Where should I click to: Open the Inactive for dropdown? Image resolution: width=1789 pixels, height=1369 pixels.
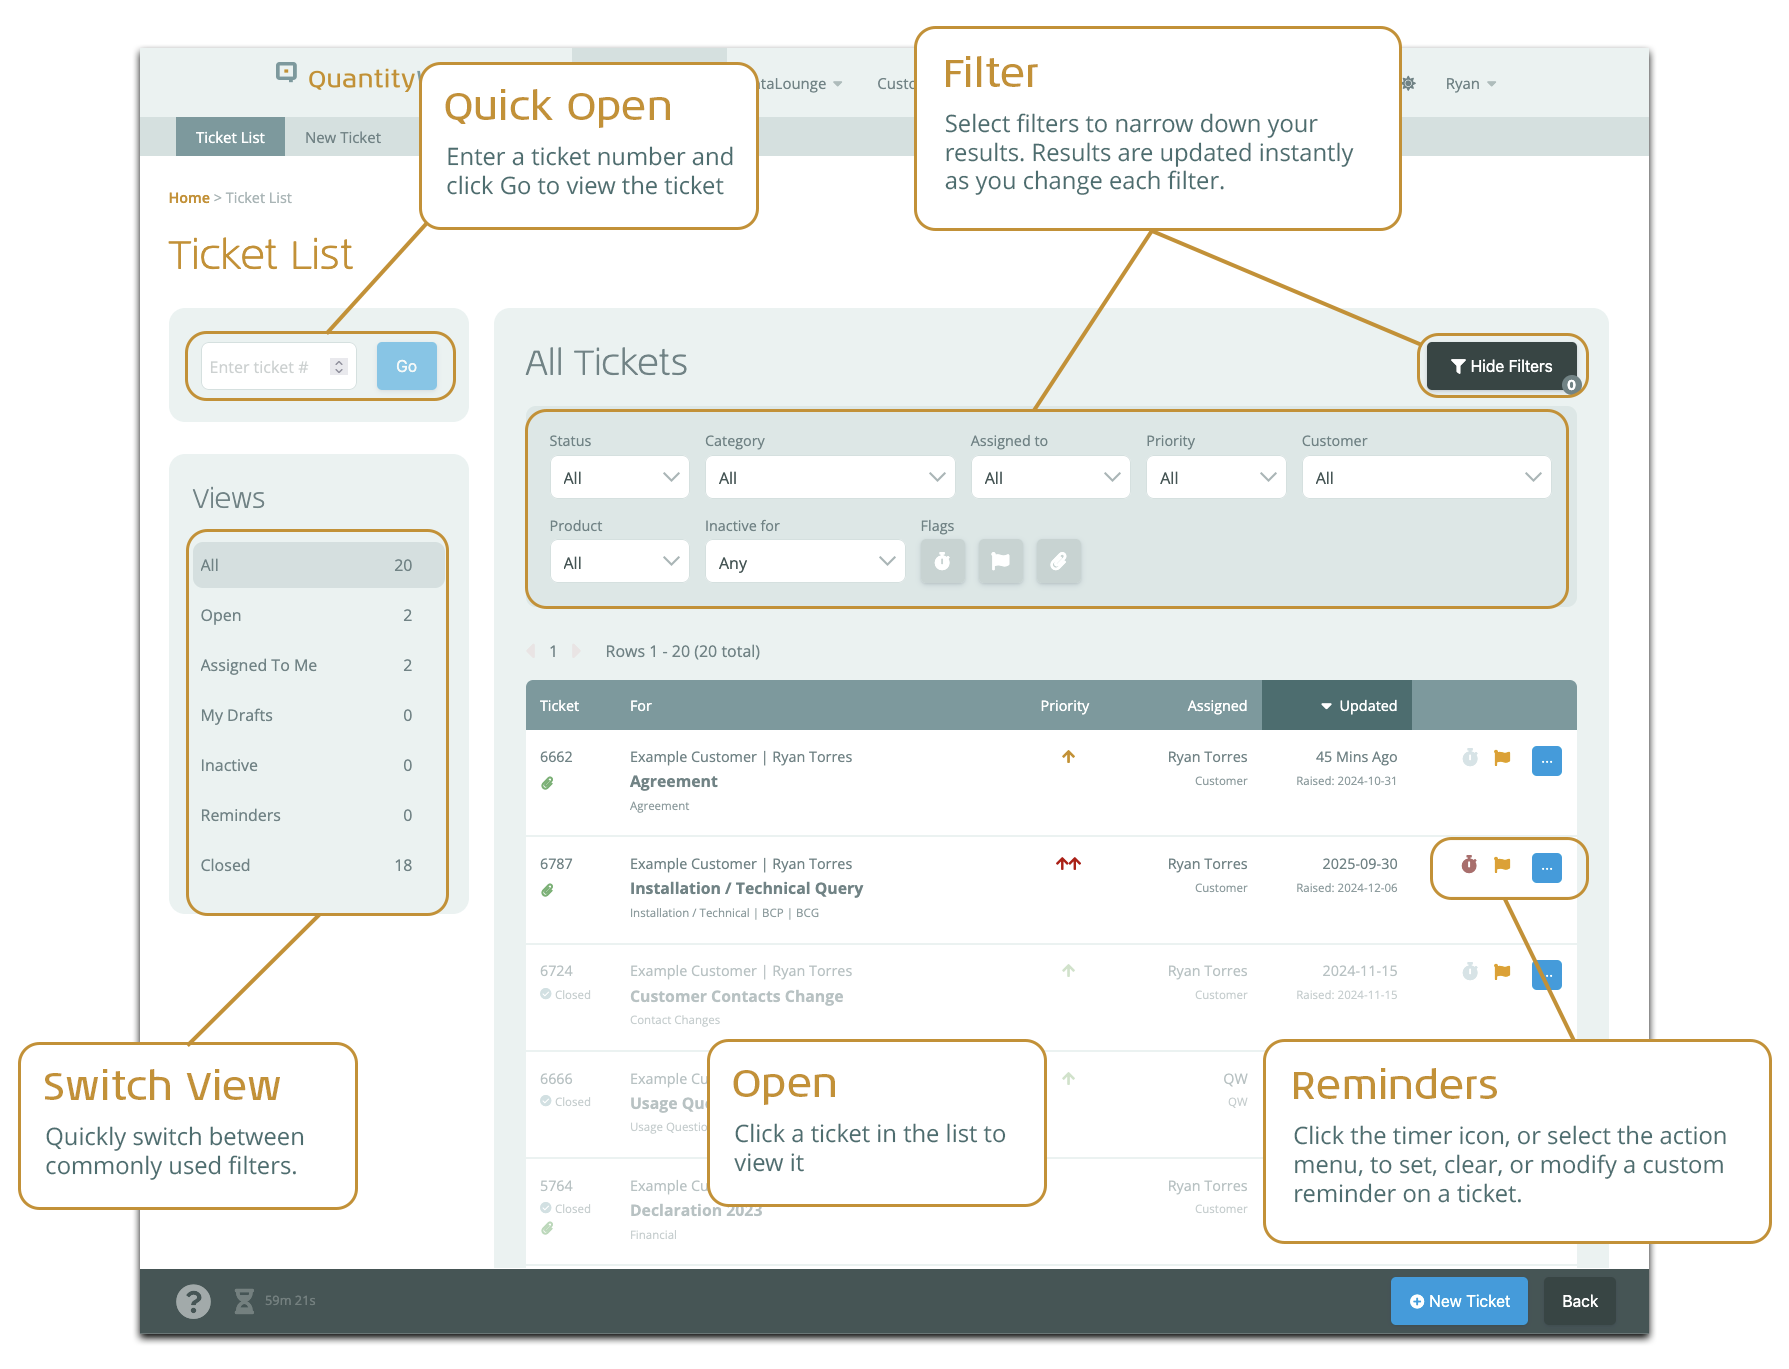coord(804,562)
